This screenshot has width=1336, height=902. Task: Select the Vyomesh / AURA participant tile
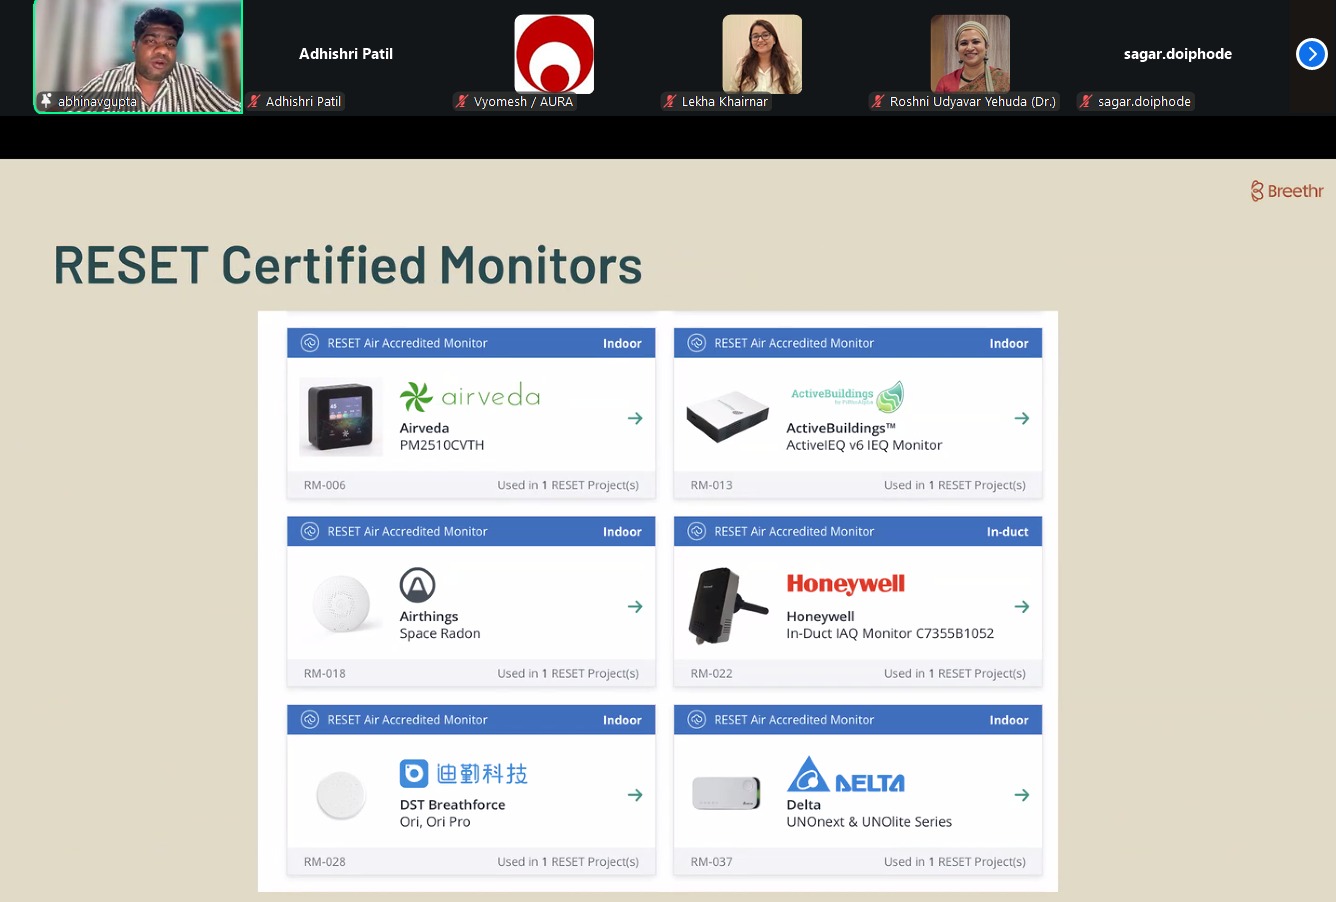coord(554,54)
